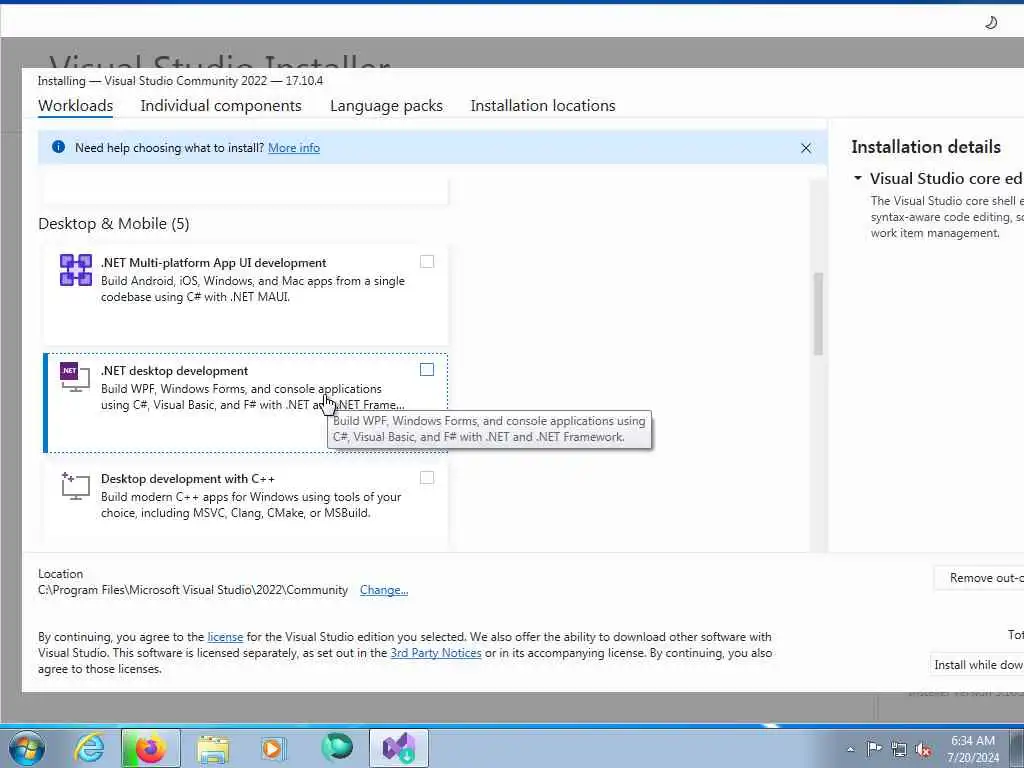The width and height of the screenshot is (1024, 768).
Task: Open the Individual components tab
Action: (x=221, y=106)
